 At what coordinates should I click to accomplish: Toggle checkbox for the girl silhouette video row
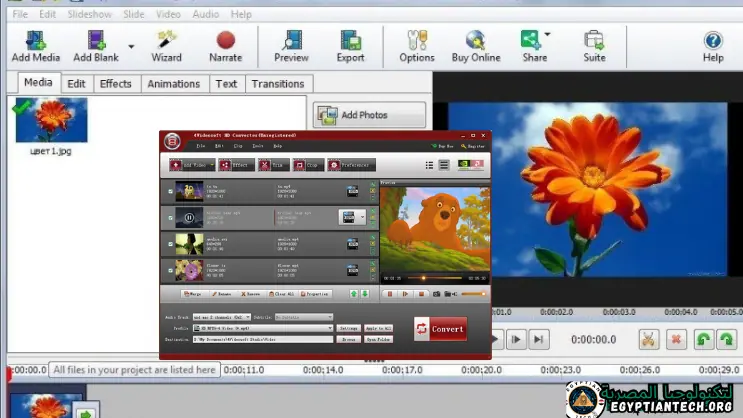[171, 244]
